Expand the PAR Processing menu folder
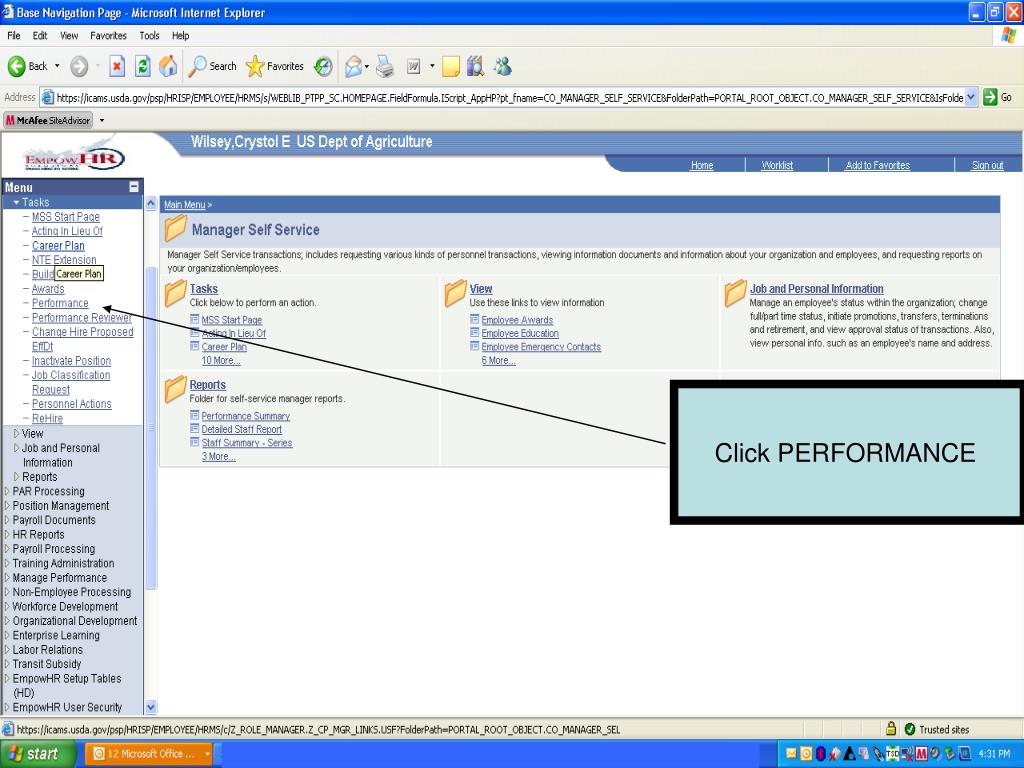Viewport: 1024px width, 768px height. (7, 490)
